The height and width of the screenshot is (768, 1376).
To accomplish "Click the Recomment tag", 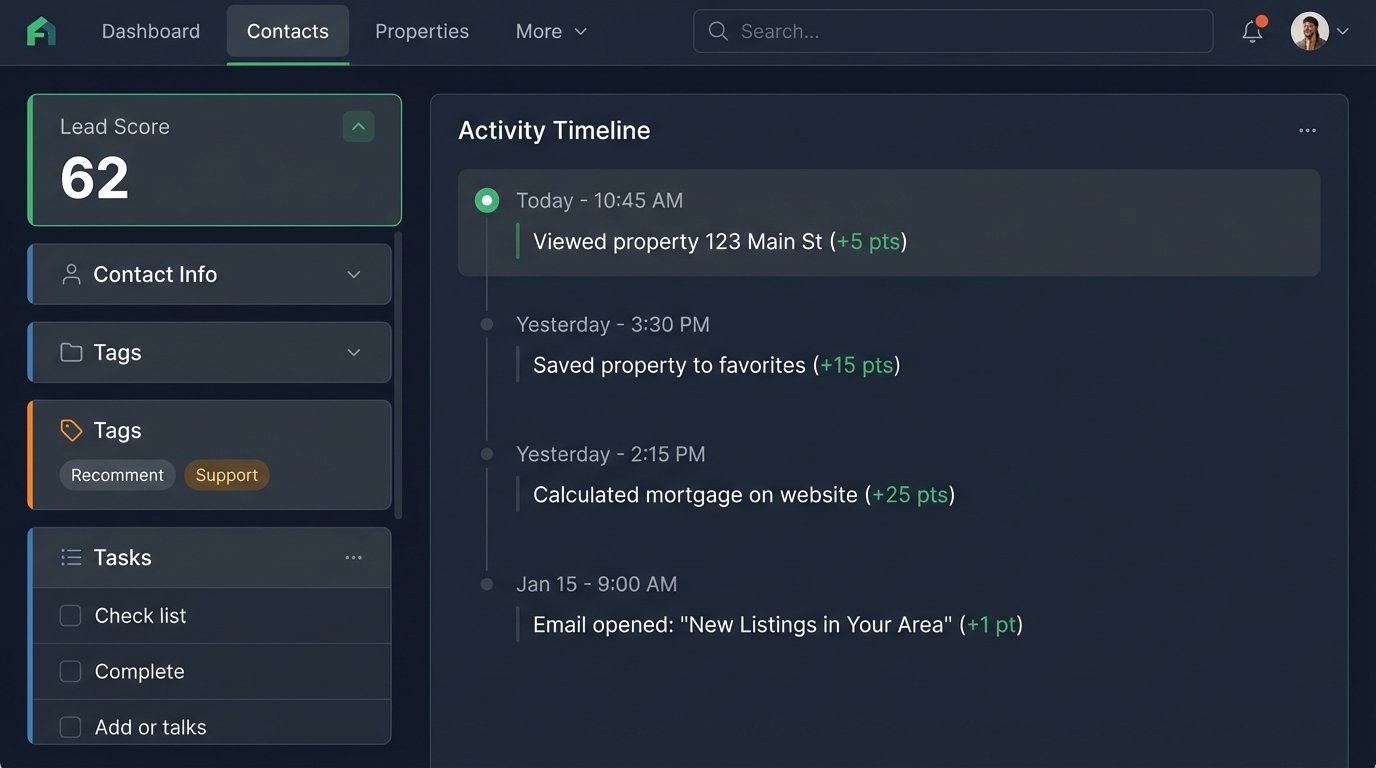I will pos(117,474).
